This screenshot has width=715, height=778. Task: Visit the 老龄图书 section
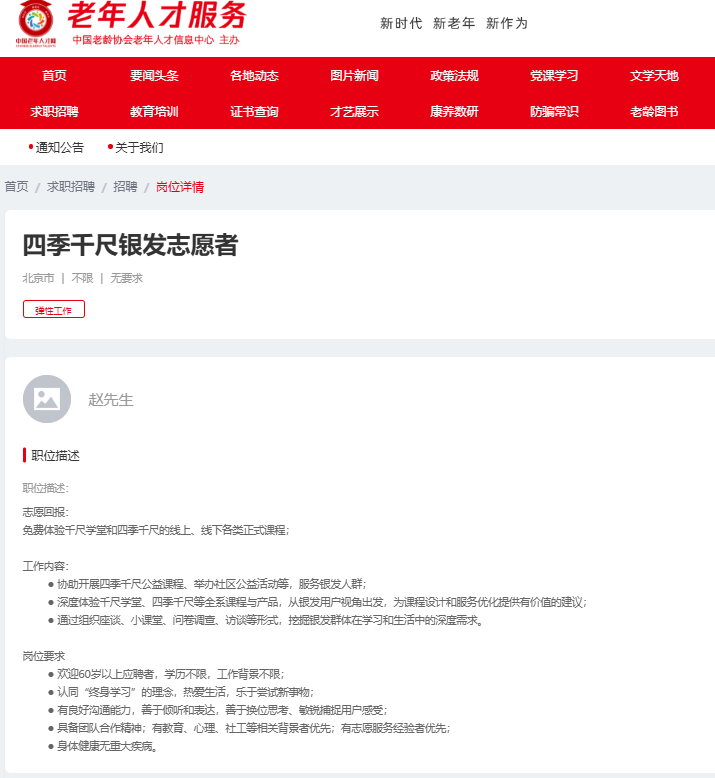coord(654,112)
